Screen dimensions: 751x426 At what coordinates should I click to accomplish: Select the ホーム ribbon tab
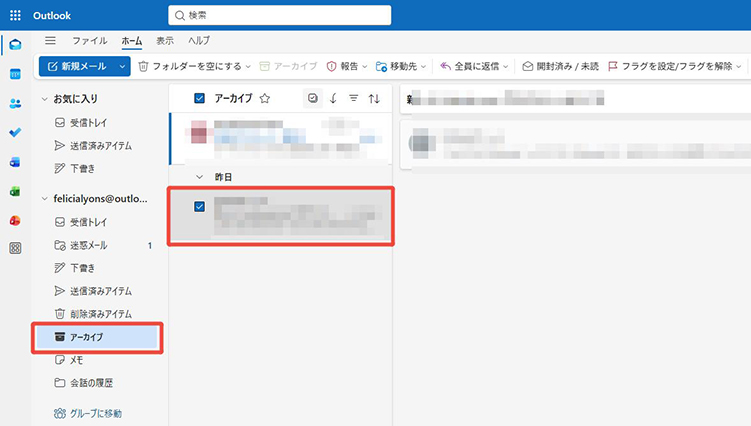[x=131, y=41]
